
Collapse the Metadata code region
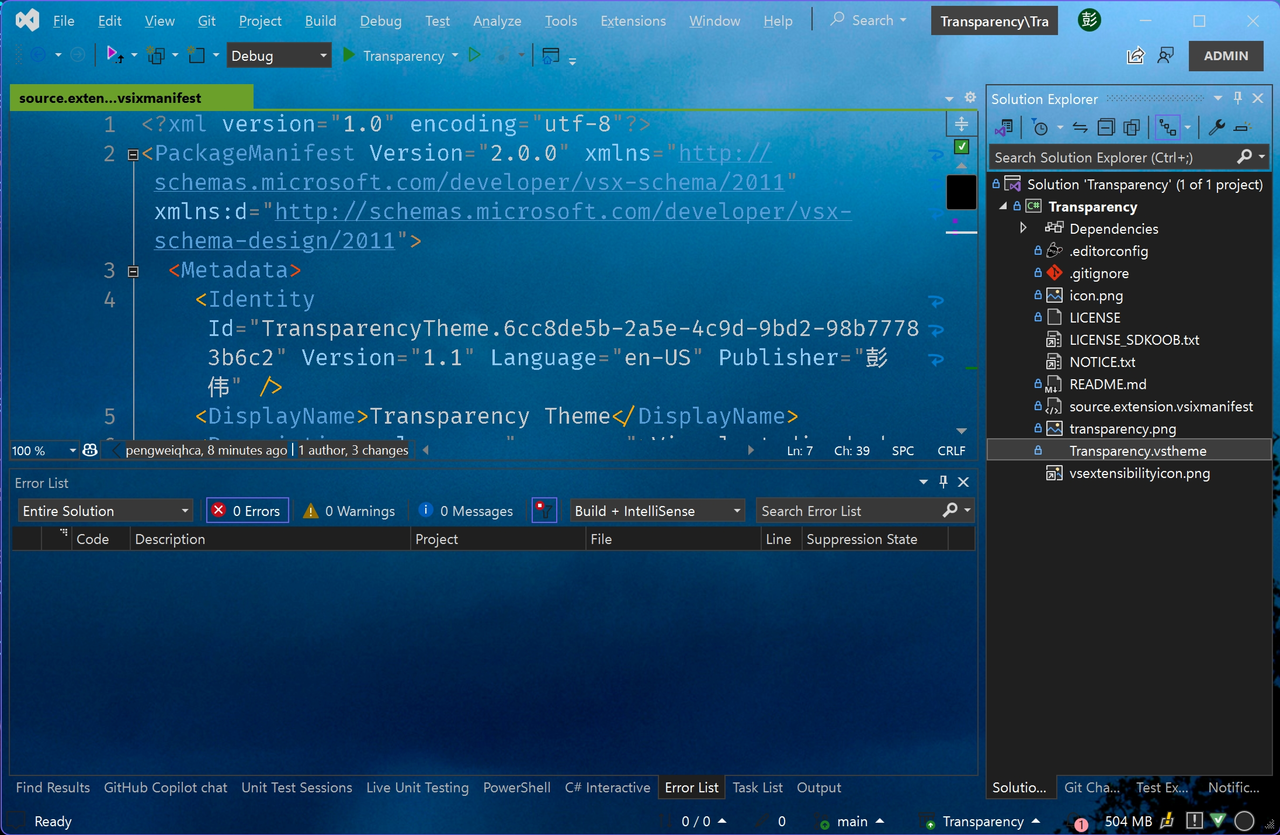coord(133,271)
